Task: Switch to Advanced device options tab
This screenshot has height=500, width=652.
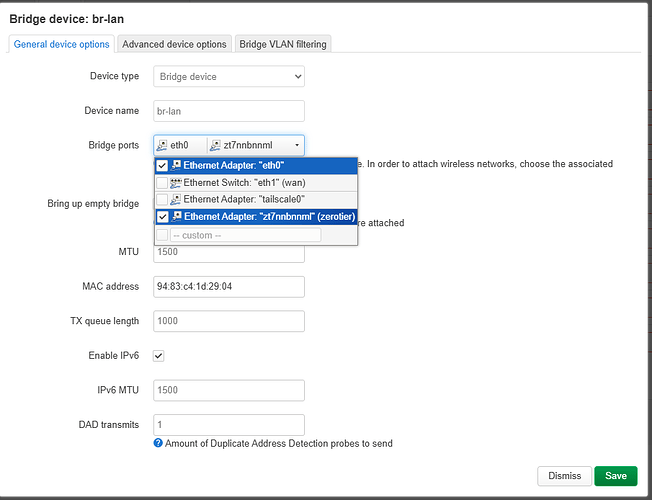Action: pyautogui.click(x=174, y=44)
